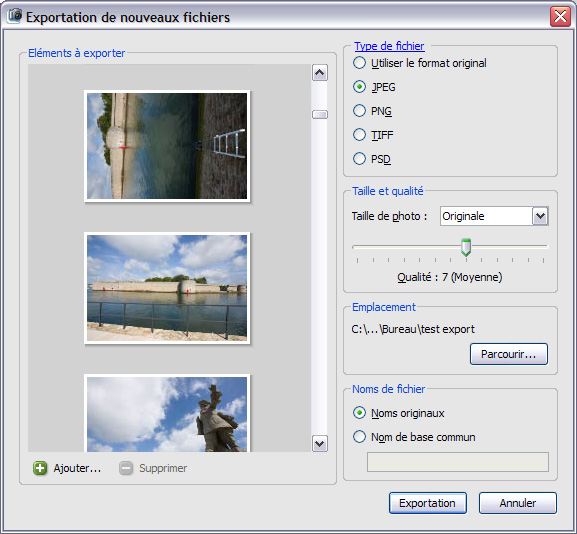Image resolution: width=577 pixels, height=534 pixels.
Task: Close the export dialog with red X
Action: 560,17
